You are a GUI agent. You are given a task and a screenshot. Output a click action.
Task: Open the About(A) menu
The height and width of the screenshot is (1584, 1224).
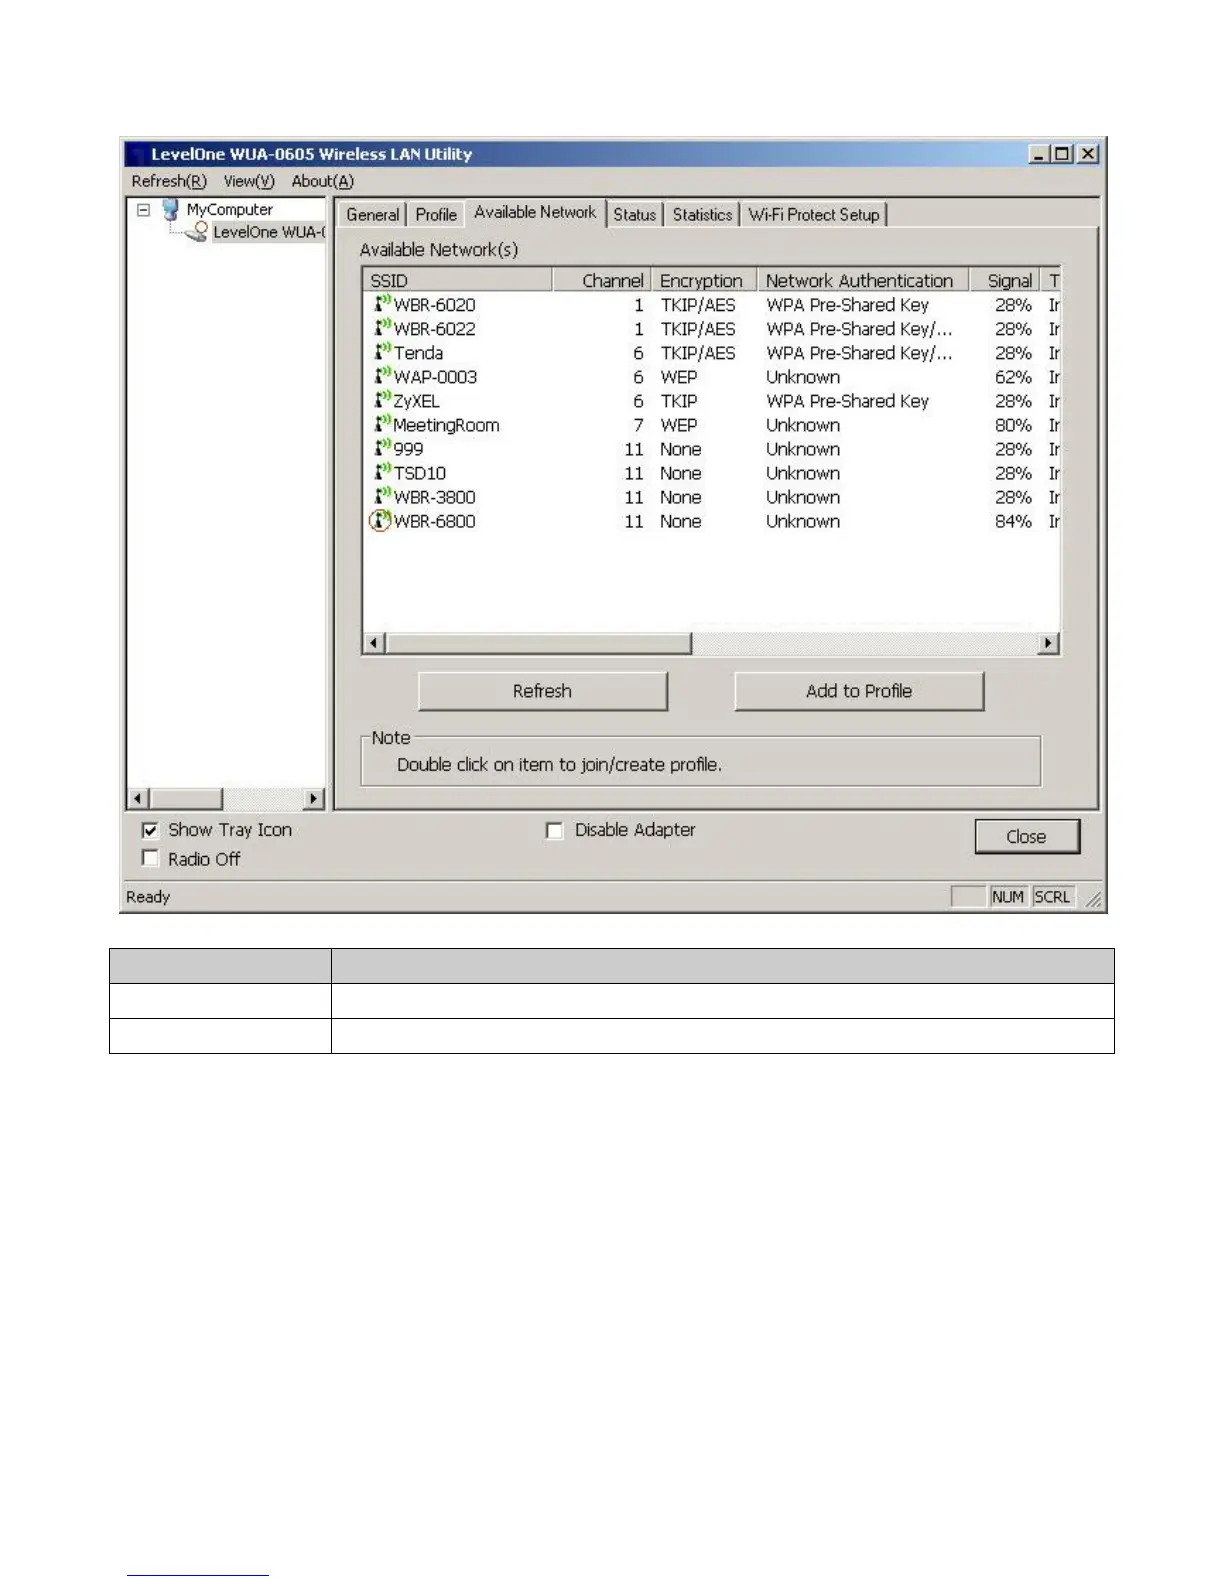(x=322, y=181)
